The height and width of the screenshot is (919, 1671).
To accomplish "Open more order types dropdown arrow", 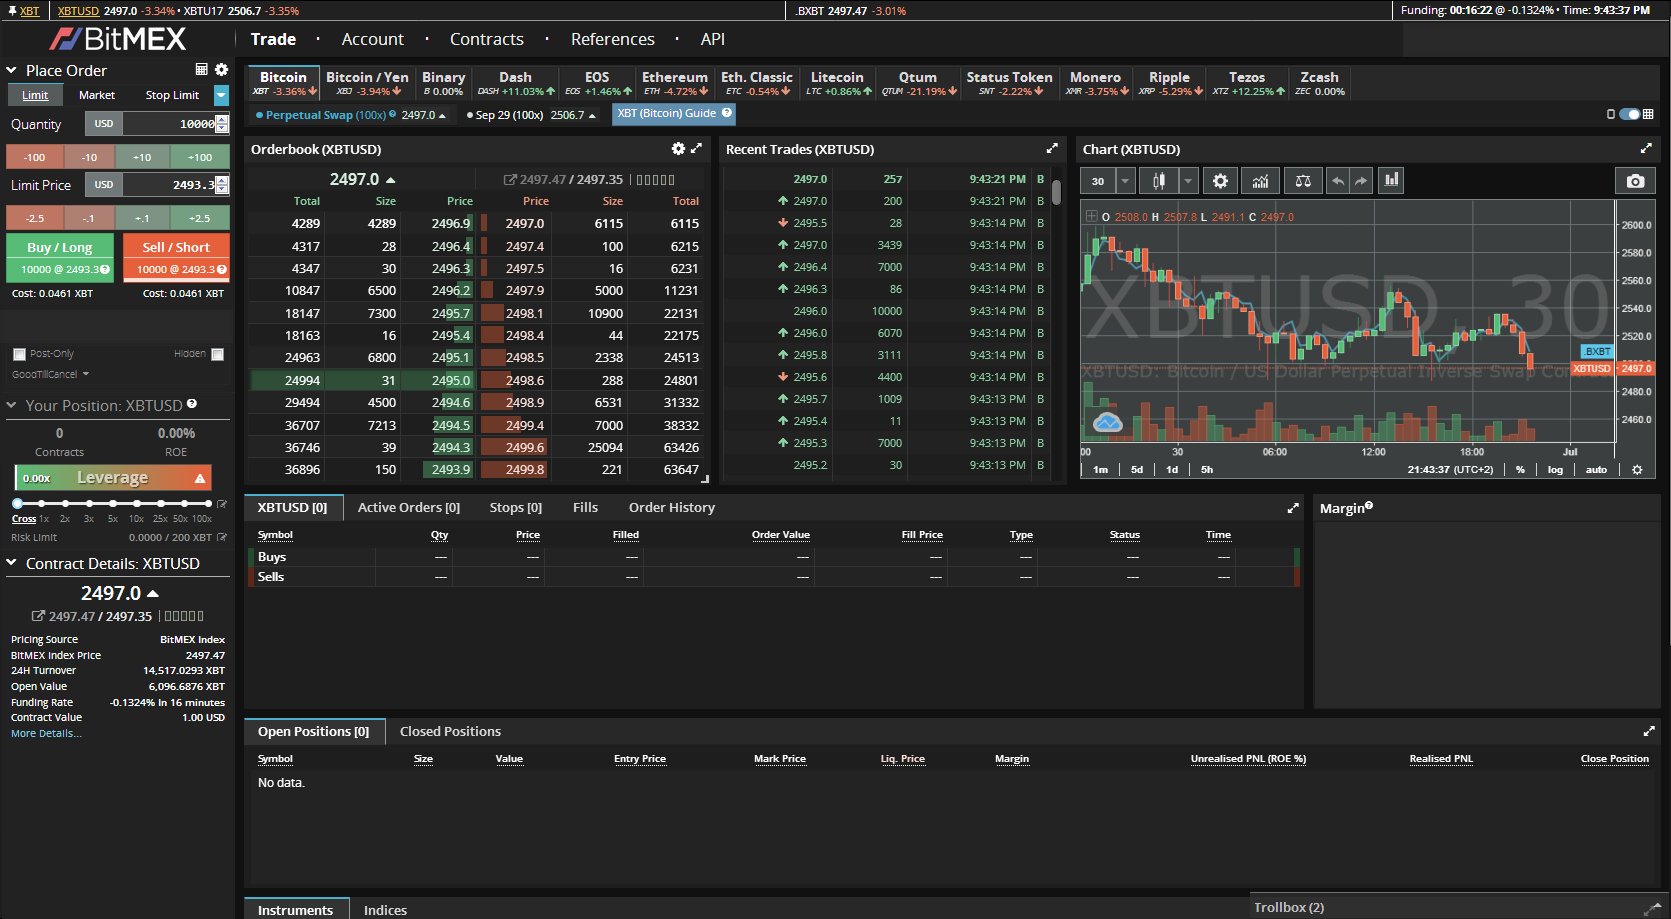I will pos(221,95).
